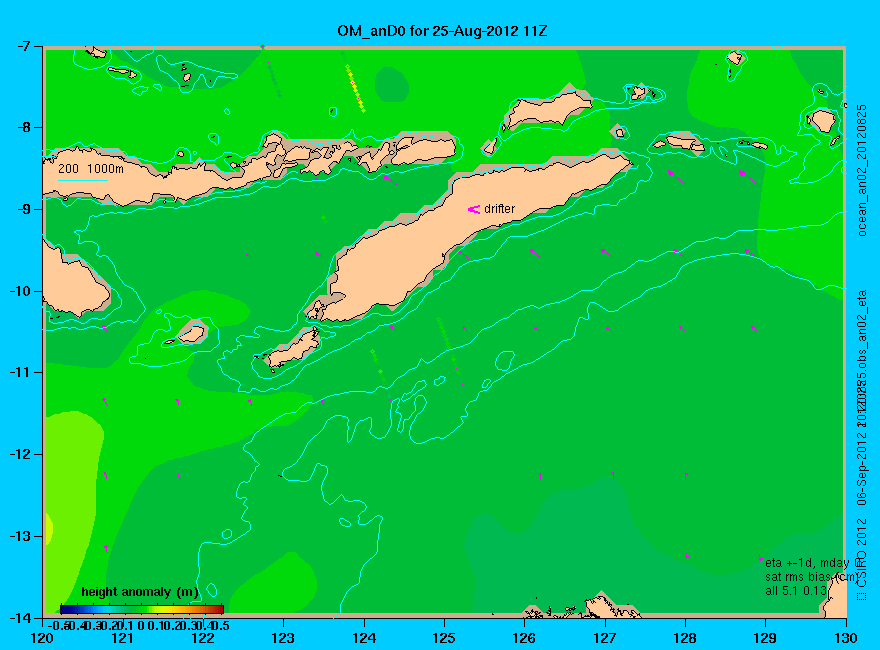The height and width of the screenshot is (650, 880).
Task: Click longitude tick label 130
Action: click(x=846, y=638)
